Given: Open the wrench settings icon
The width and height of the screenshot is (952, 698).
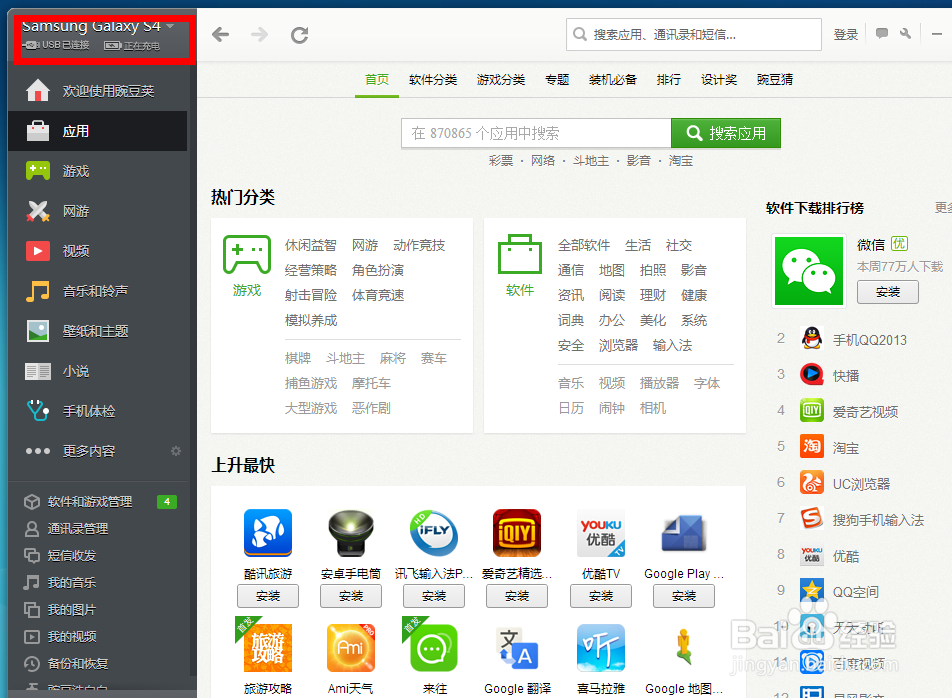Looking at the screenshot, I should click(905, 33).
